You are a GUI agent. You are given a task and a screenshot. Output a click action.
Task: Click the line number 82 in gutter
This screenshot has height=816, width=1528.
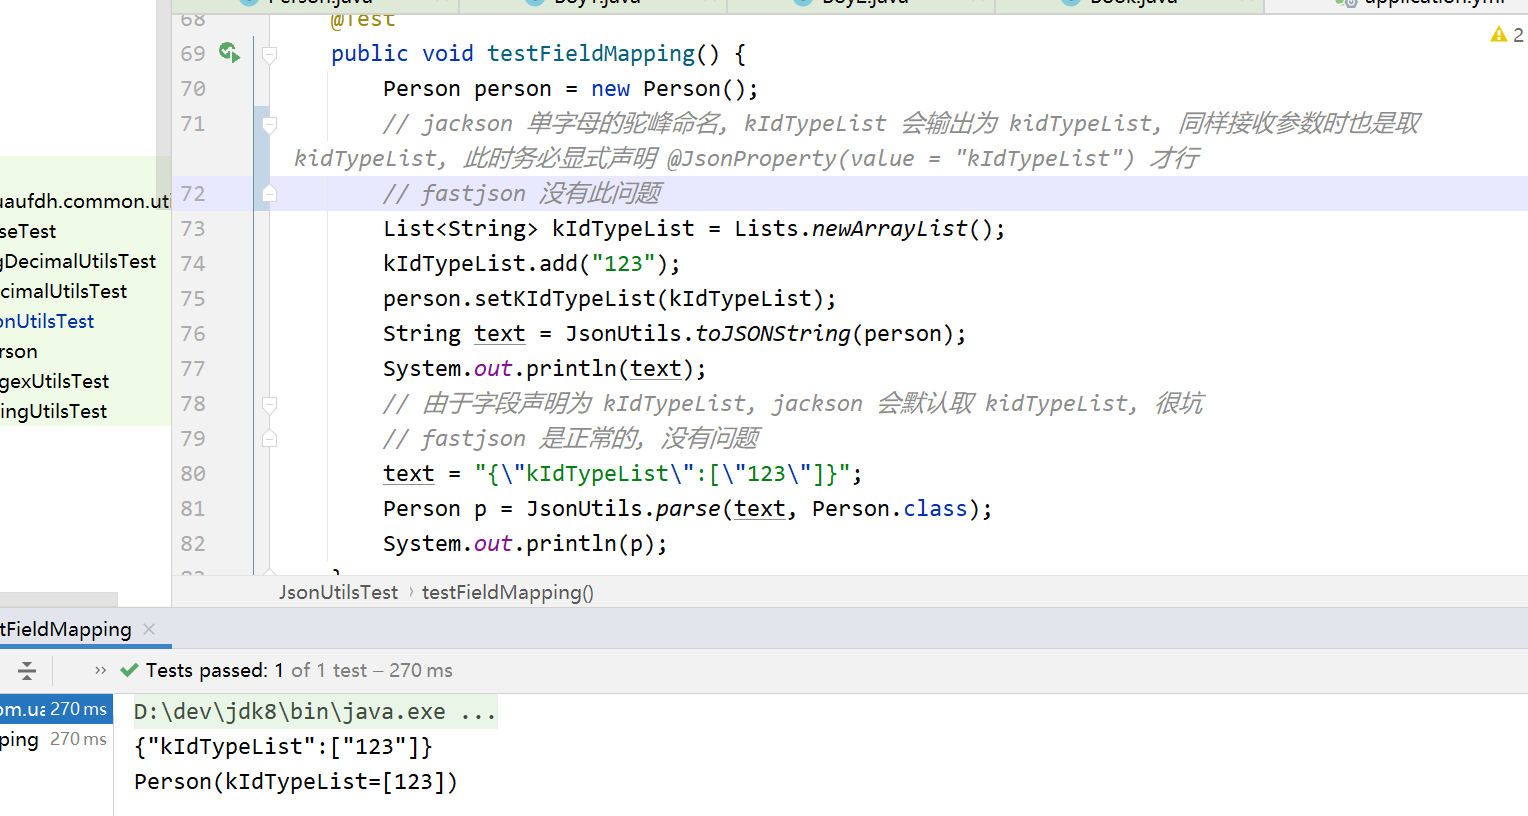[x=193, y=544]
